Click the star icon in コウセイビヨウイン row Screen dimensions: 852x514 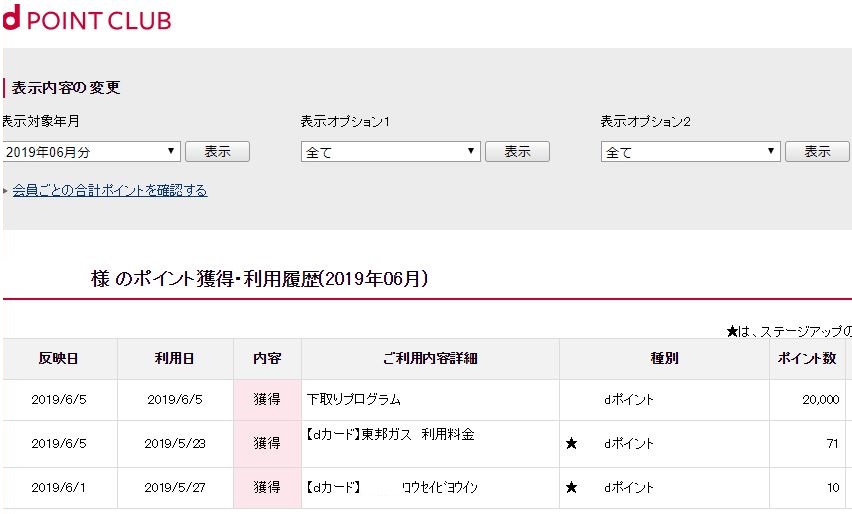coord(571,487)
